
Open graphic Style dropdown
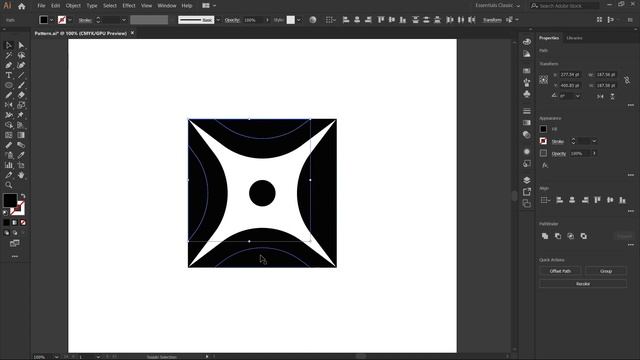point(299,20)
